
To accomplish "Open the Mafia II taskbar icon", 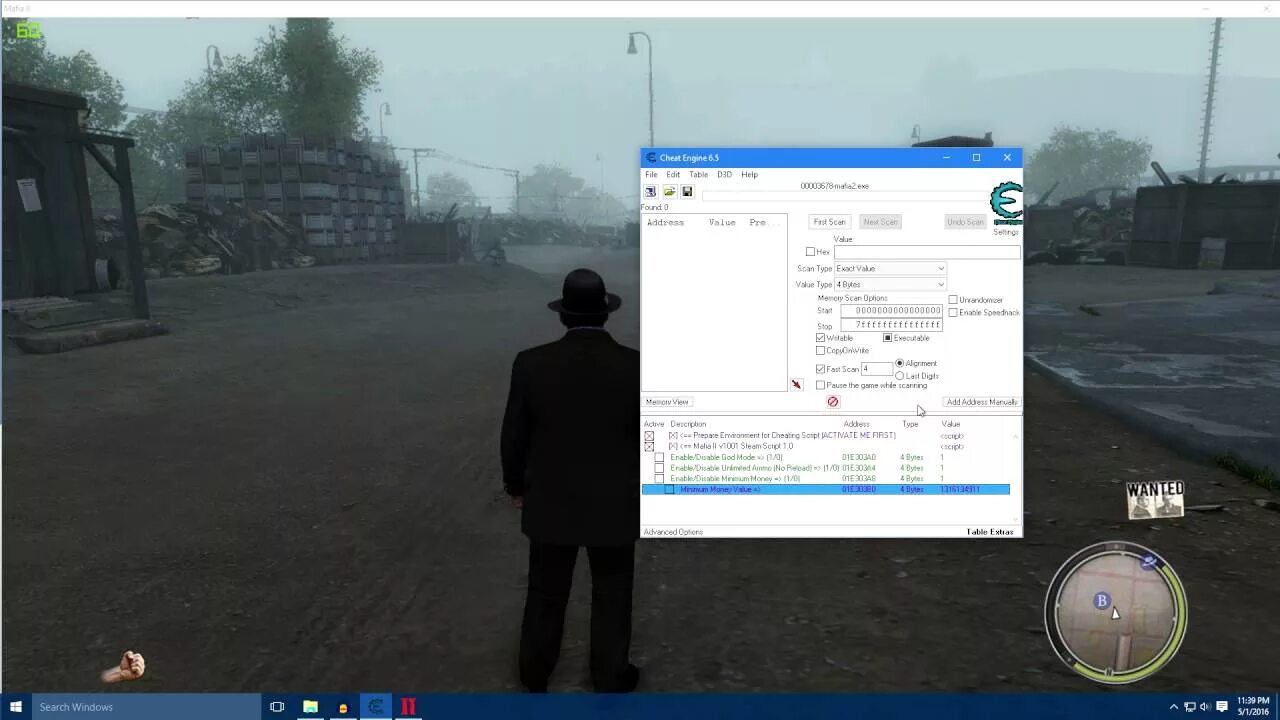I will point(408,706).
